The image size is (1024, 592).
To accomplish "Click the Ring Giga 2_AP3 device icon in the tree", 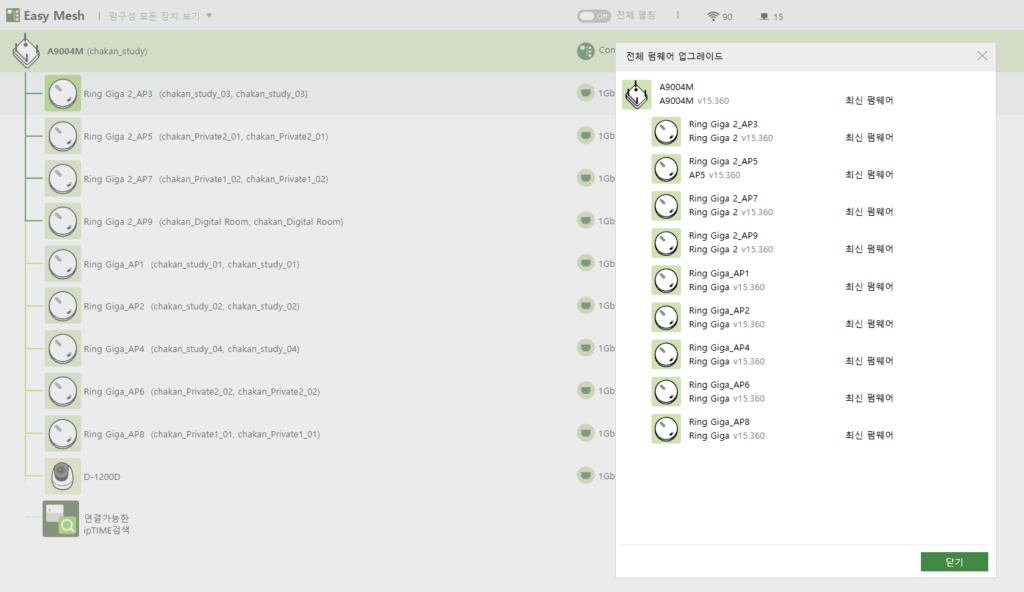I will [63, 93].
